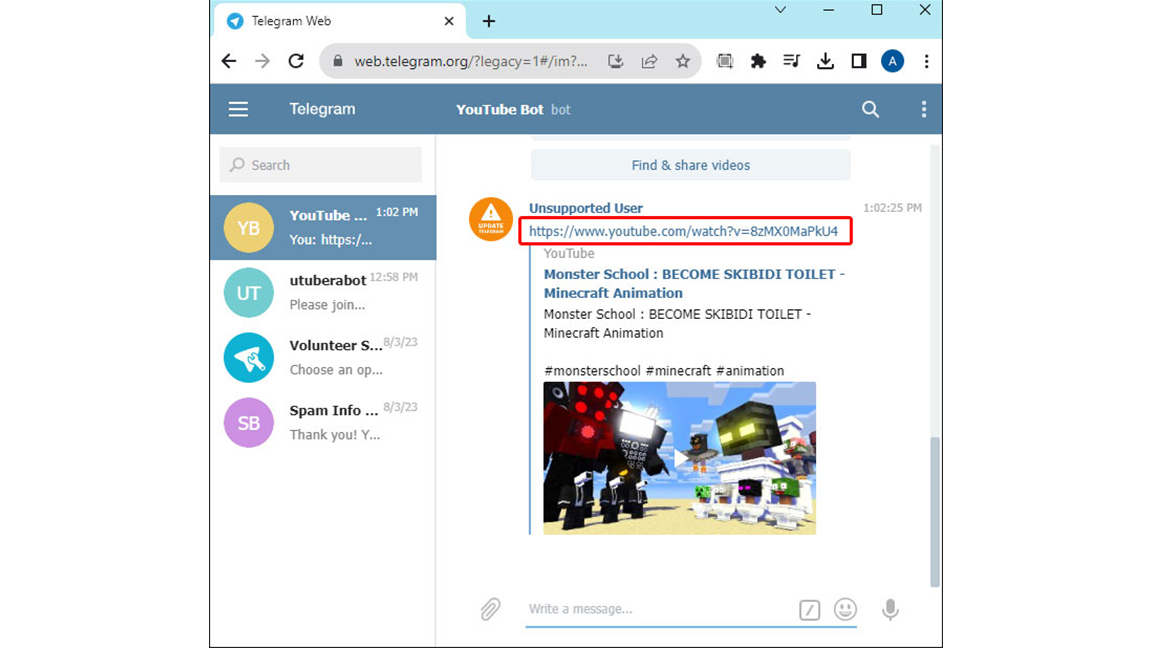Viewport: 1152px width, 648px height.
Task: Click the chat vertical scrollbar
Action: [935, 511]
